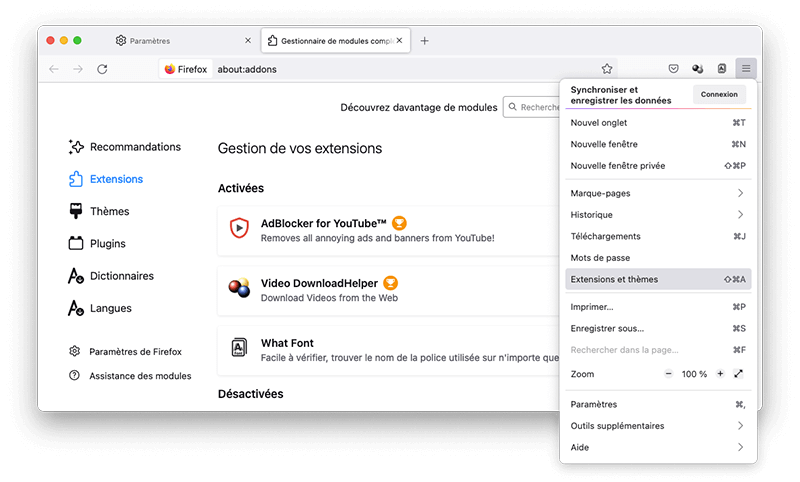Choose Nouvel onglet from the menu

pyautogui.click(x=658, y=122)
